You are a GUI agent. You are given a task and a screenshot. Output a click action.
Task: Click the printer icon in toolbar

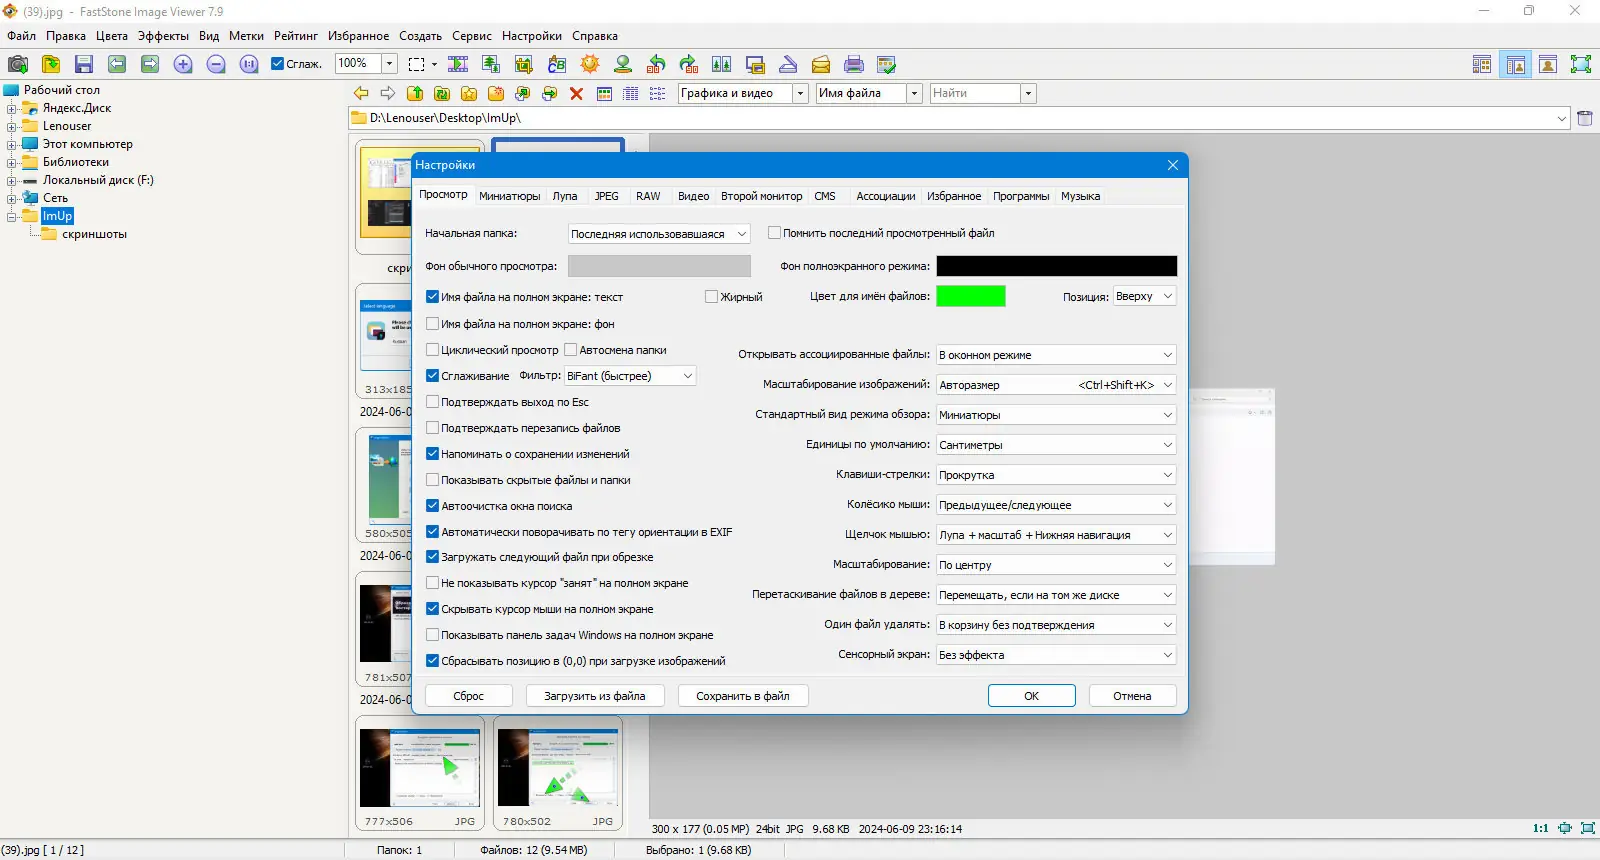point(853,64)
